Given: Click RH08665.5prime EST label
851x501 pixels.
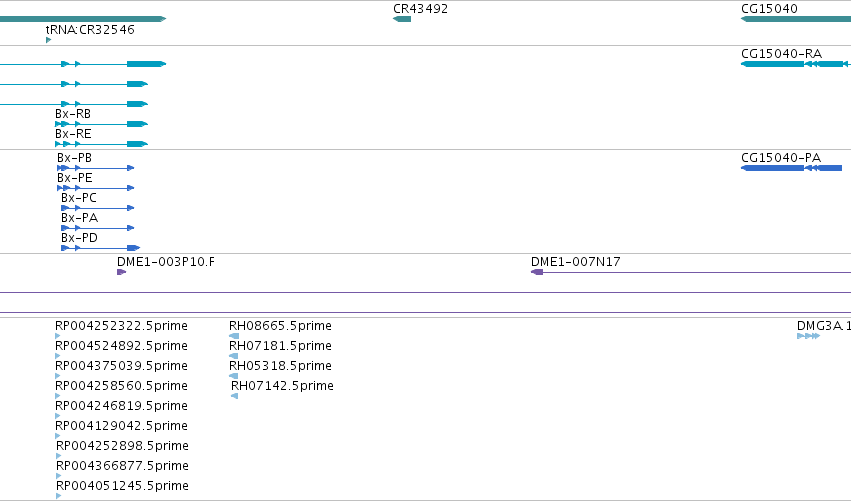Looking at the screenshot, I should pos(281,326).
